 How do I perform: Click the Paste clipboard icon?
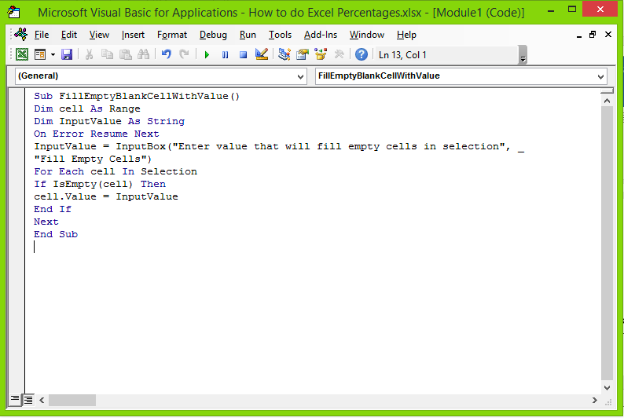pos(126,54)
